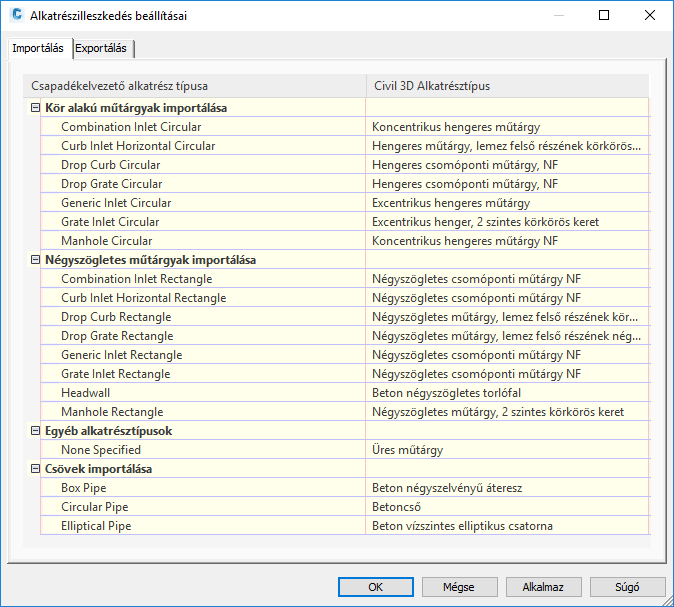Viewport: 674px width, 607px height.
Task: Open help via the Súgó button
Action: [x=627, y=587]
